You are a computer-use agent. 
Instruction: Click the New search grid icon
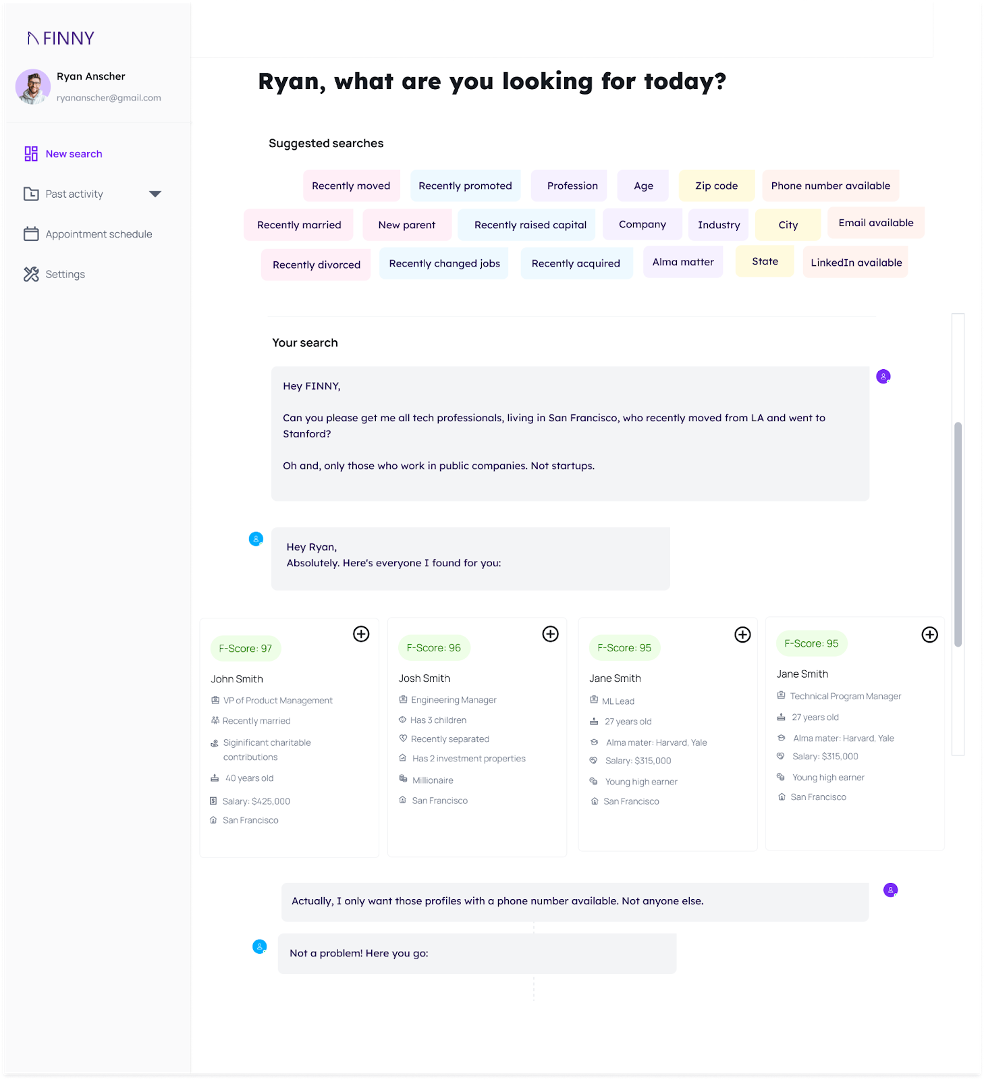31,154
